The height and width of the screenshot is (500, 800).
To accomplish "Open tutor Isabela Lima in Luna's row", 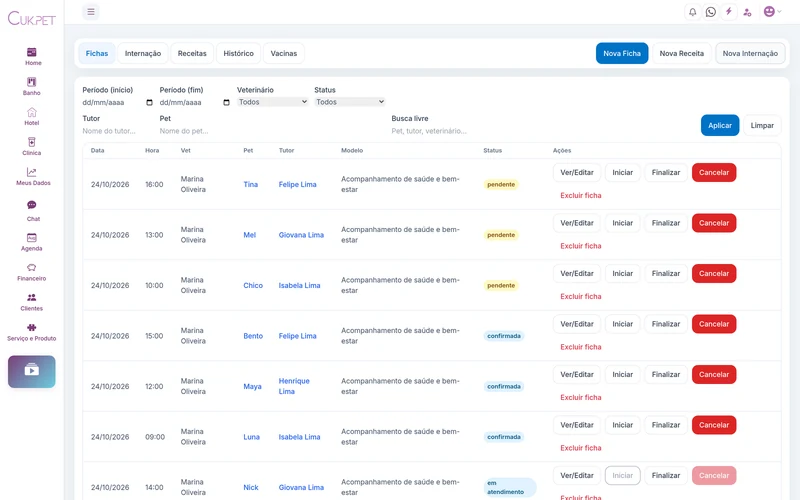I will pos(299,437).
